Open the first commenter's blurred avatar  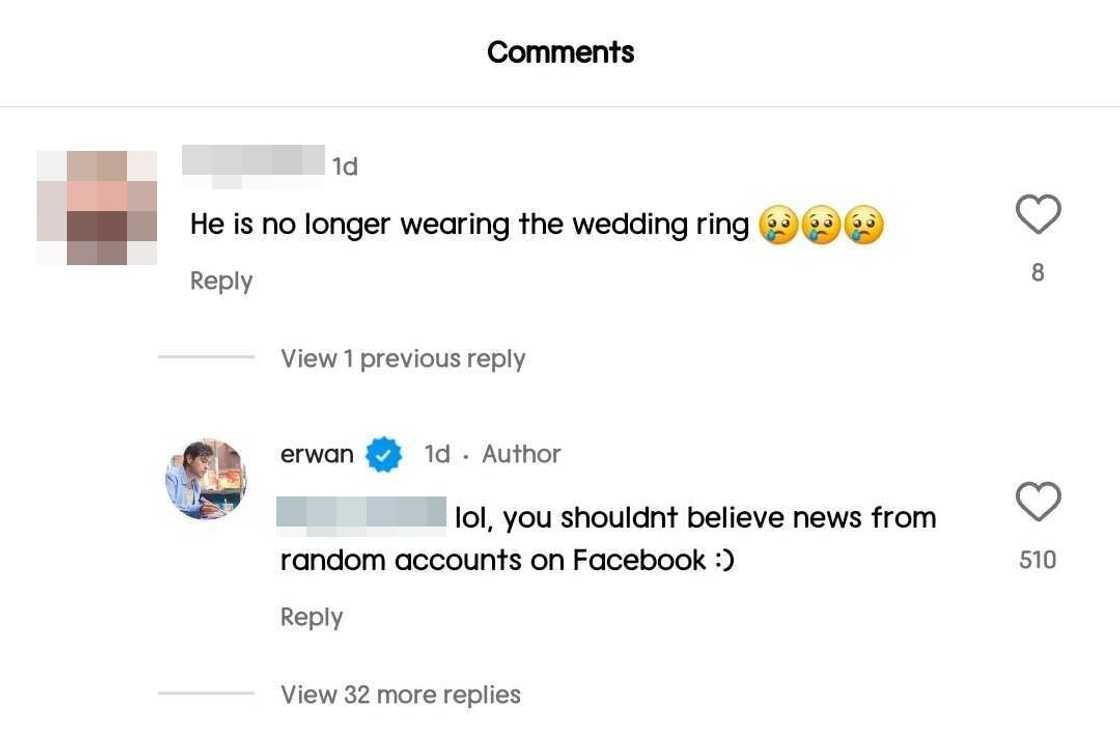97,207
